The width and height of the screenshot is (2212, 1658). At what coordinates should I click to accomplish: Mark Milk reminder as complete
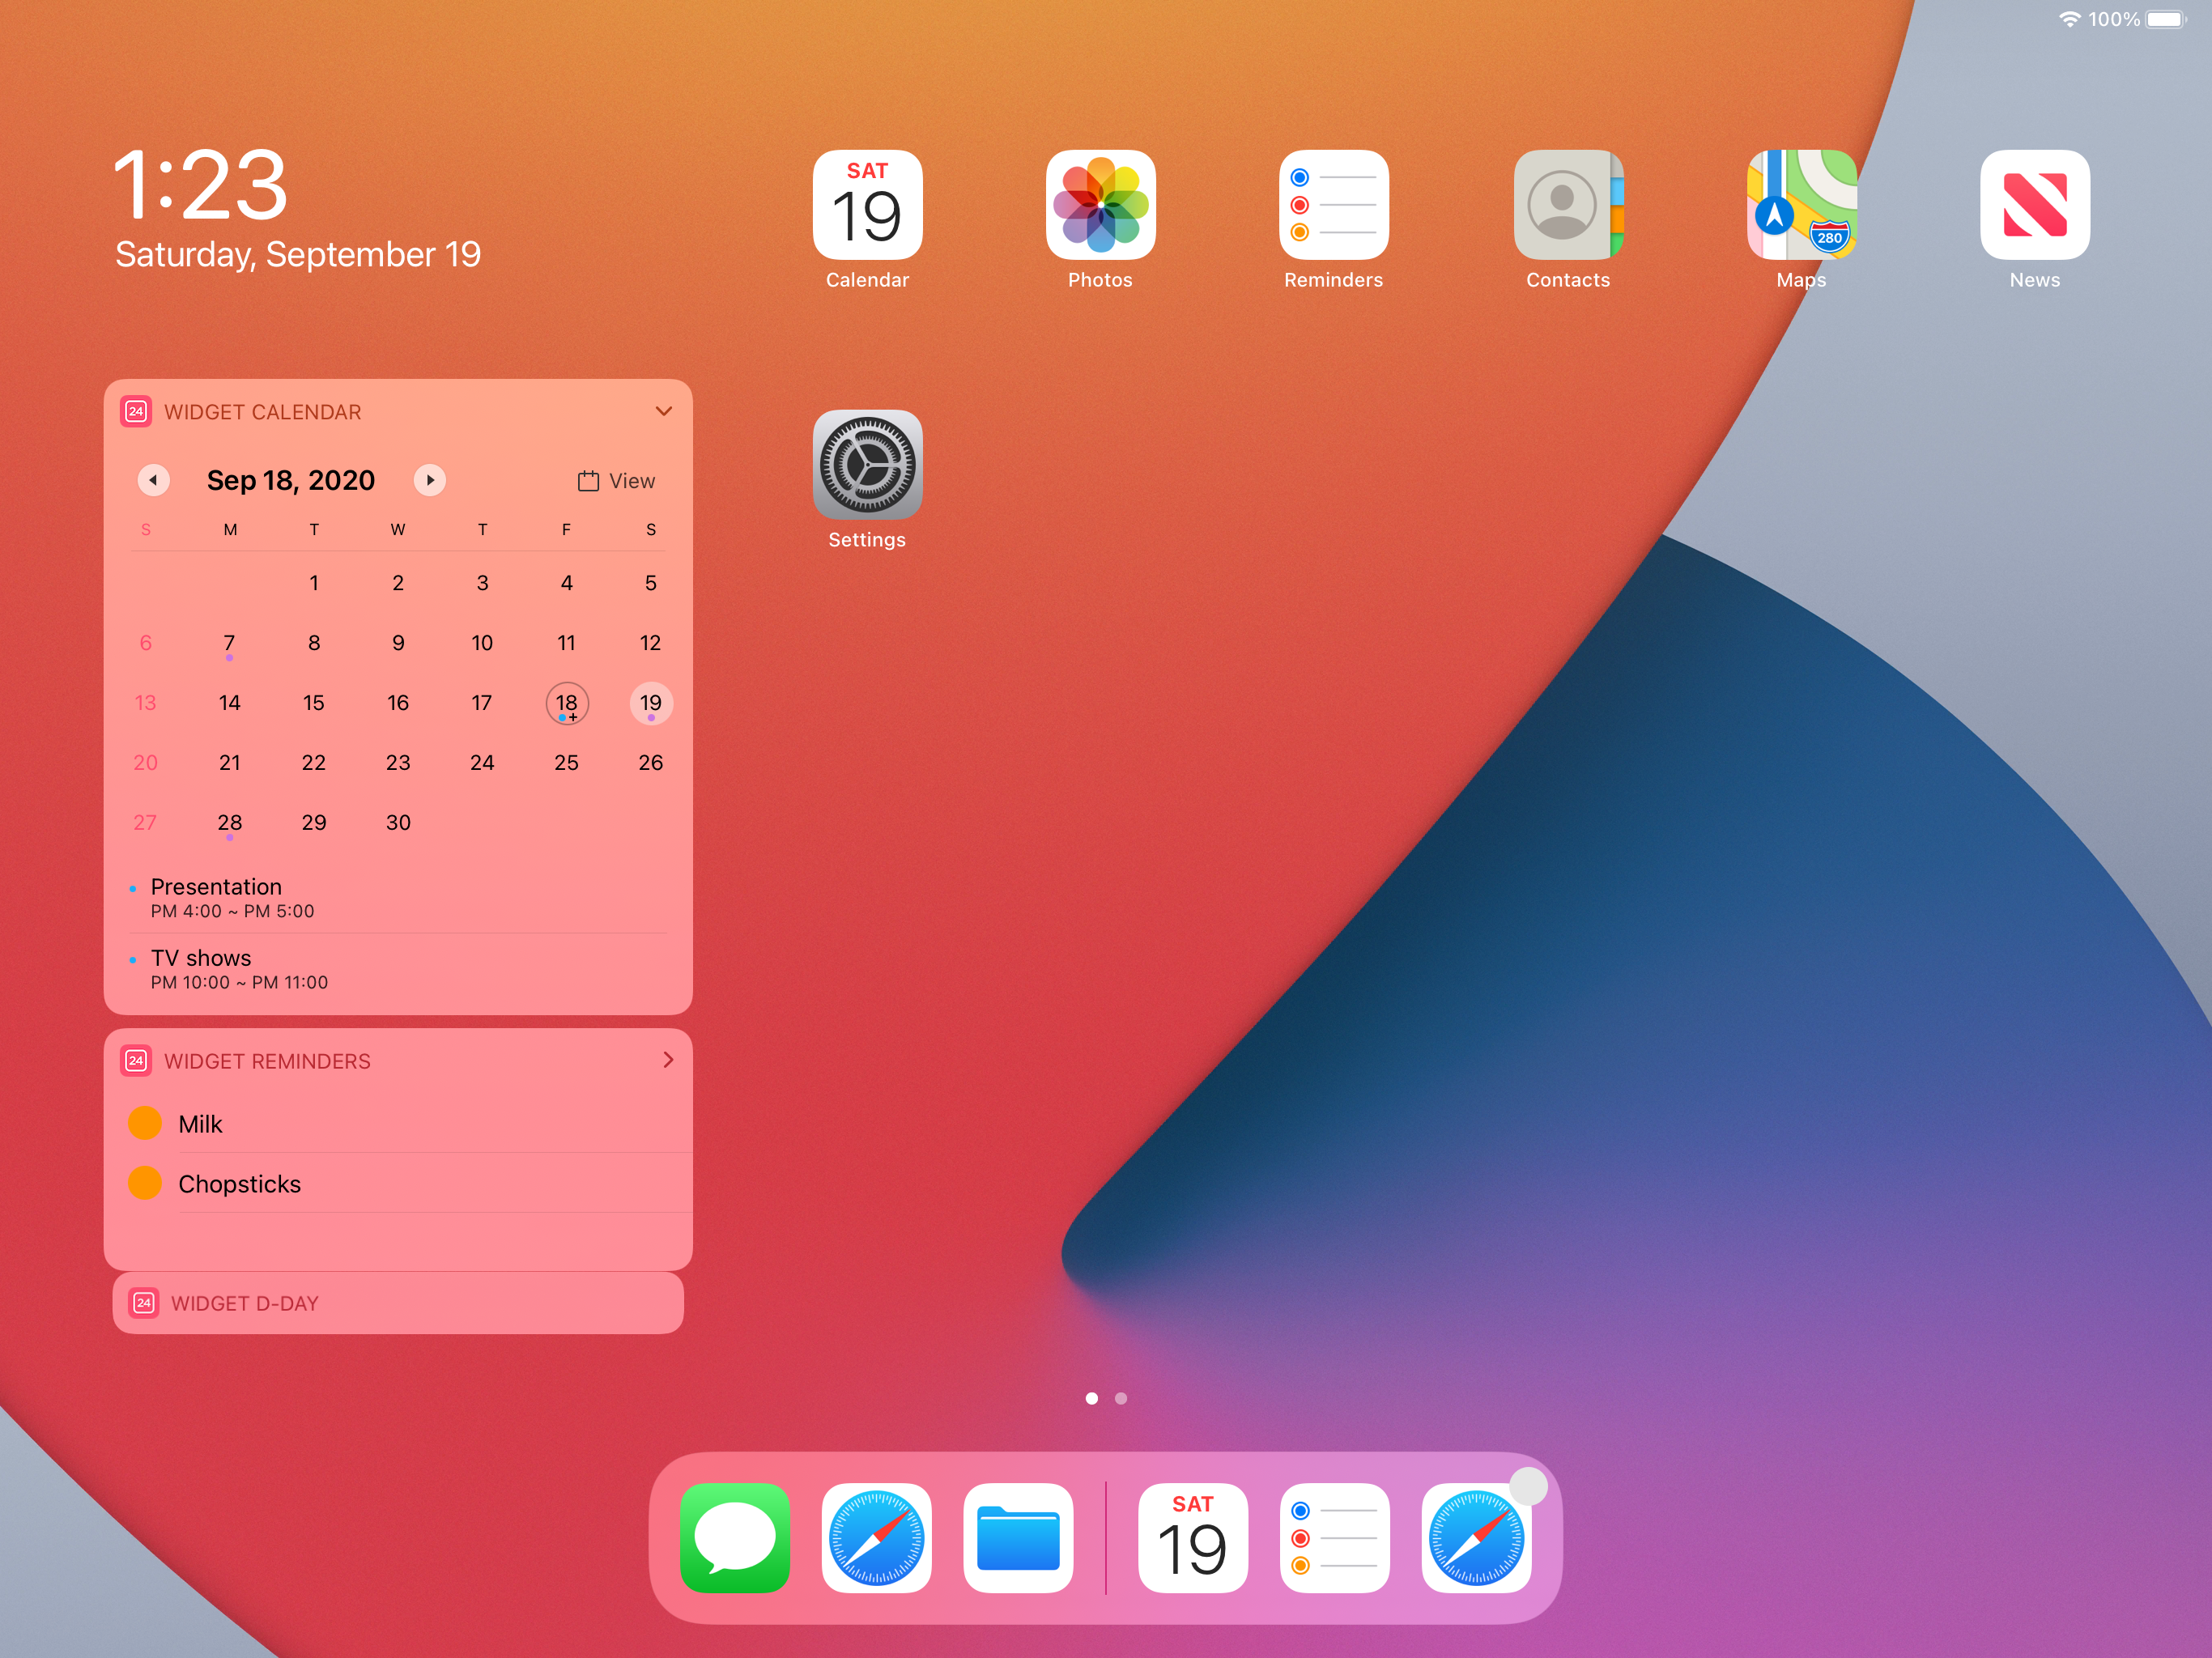pyautogui.click(x=145, y=1123)
